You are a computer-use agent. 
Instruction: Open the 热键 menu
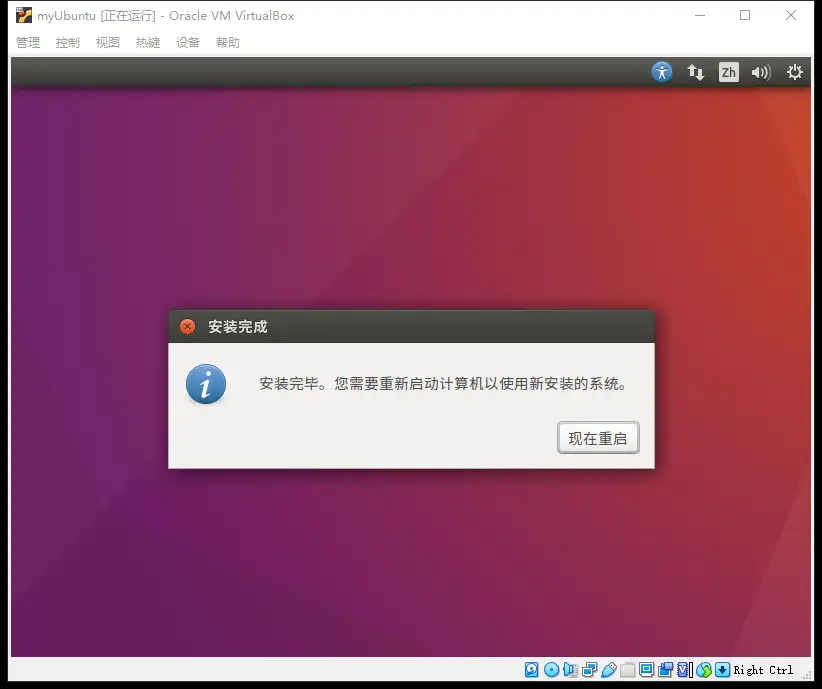point(148,43)
